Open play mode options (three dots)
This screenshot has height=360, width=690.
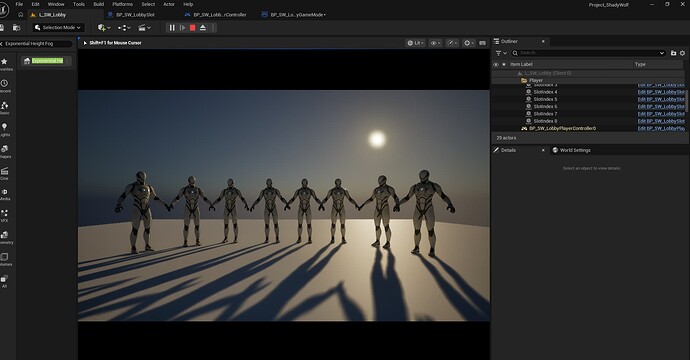pyautogui.click(x=213, y=28)
